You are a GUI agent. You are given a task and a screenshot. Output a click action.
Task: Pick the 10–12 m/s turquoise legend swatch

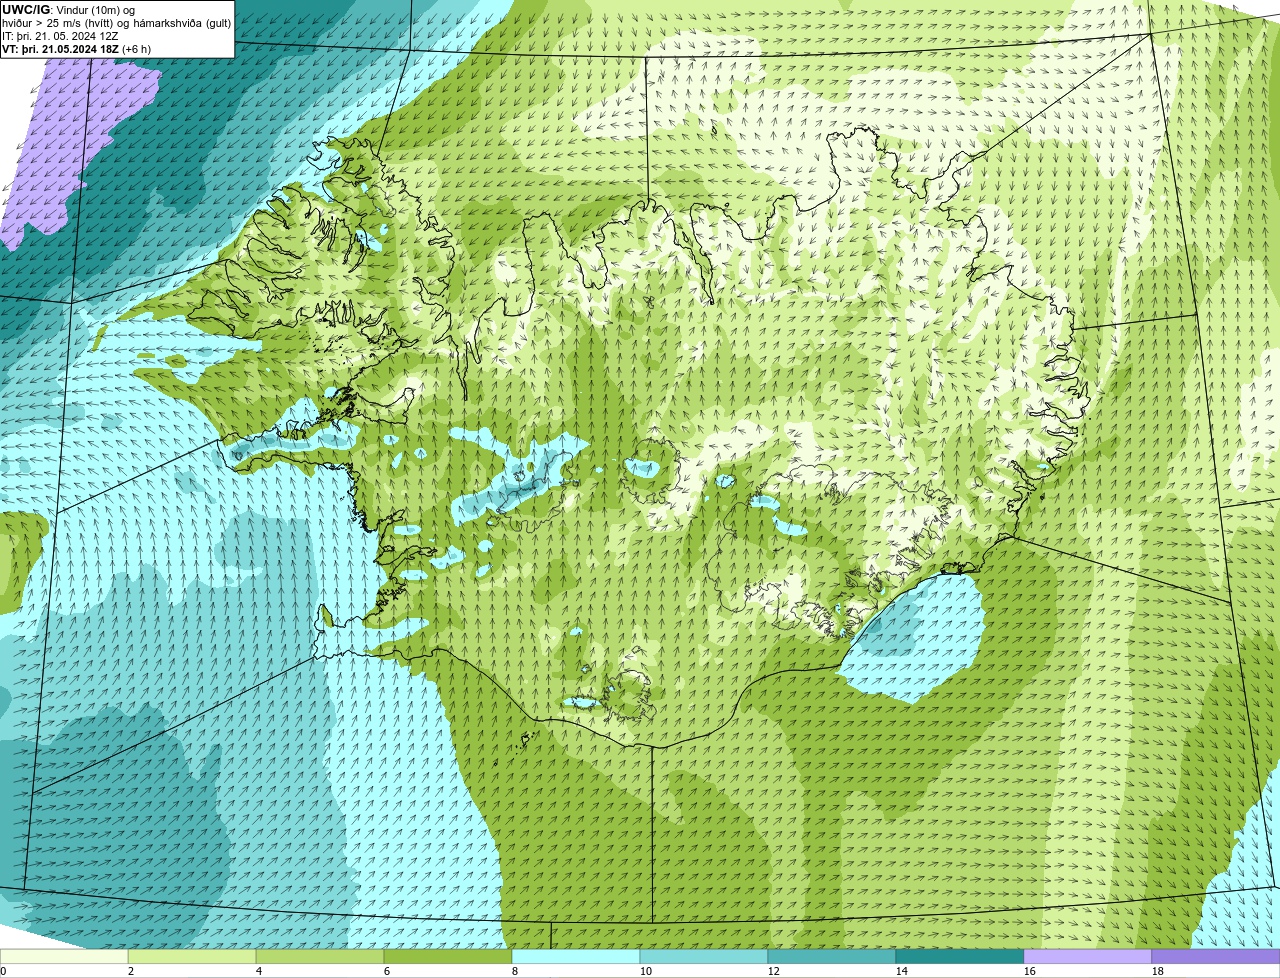[x=704, y=957]
